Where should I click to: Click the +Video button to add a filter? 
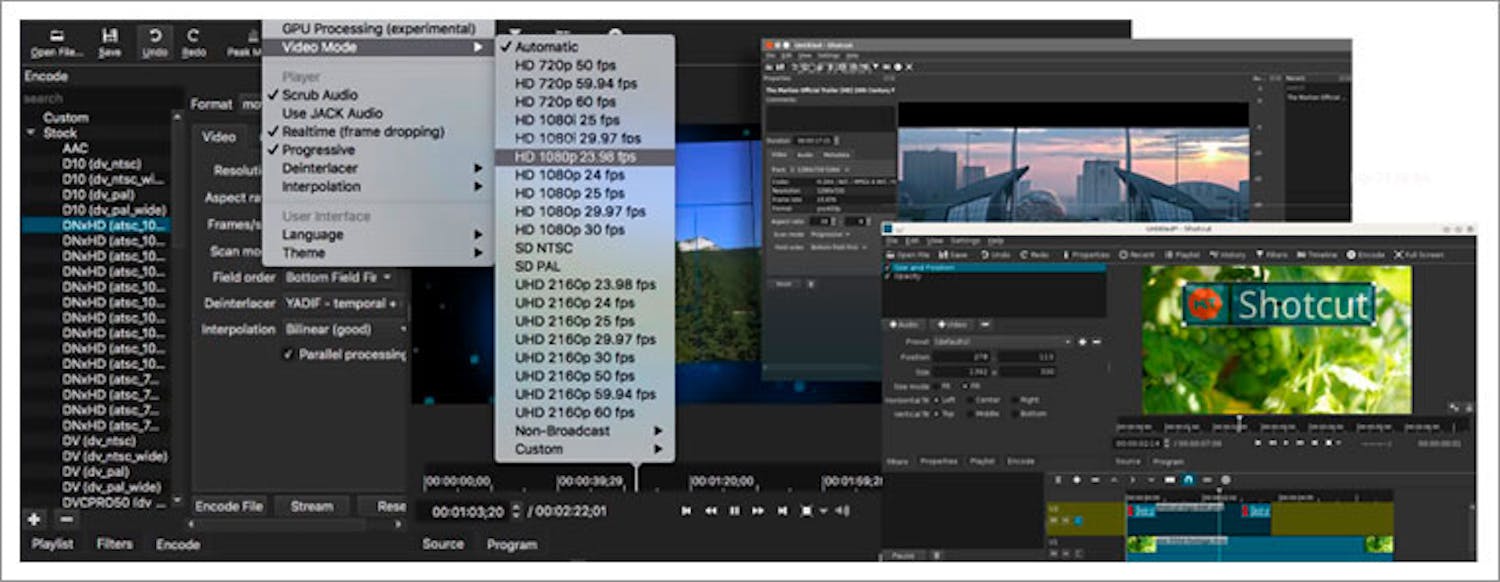(952, 324)
